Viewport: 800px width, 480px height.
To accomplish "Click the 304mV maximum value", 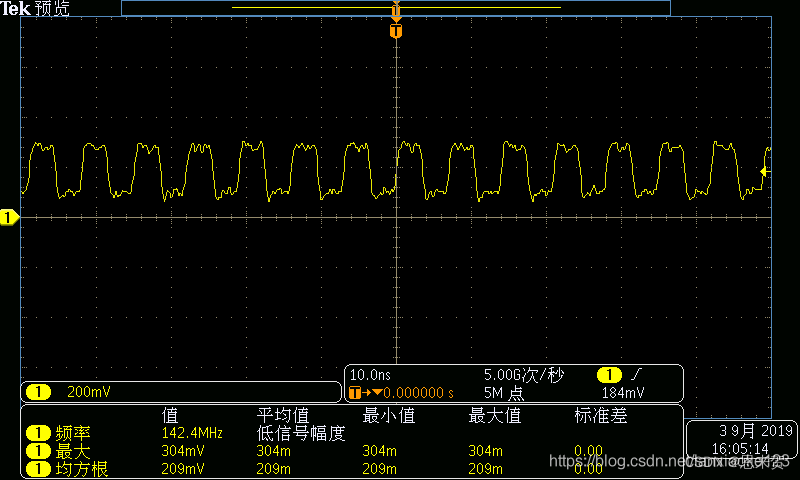I will click(183, 451).
